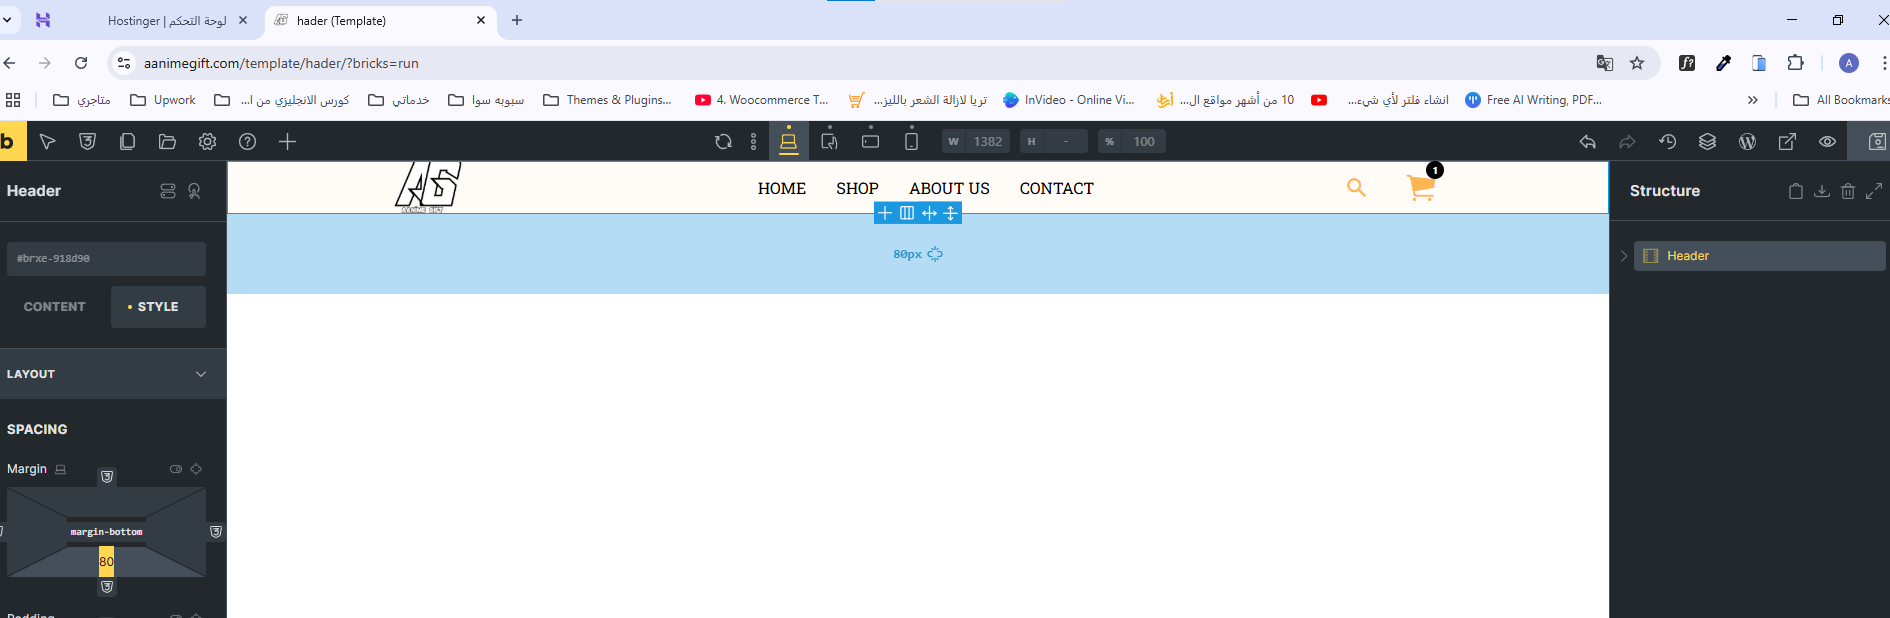Viewport: 1890px width, 618px height.
Task: Click the margin-right CSS variable icon
Action: [216, 532]
